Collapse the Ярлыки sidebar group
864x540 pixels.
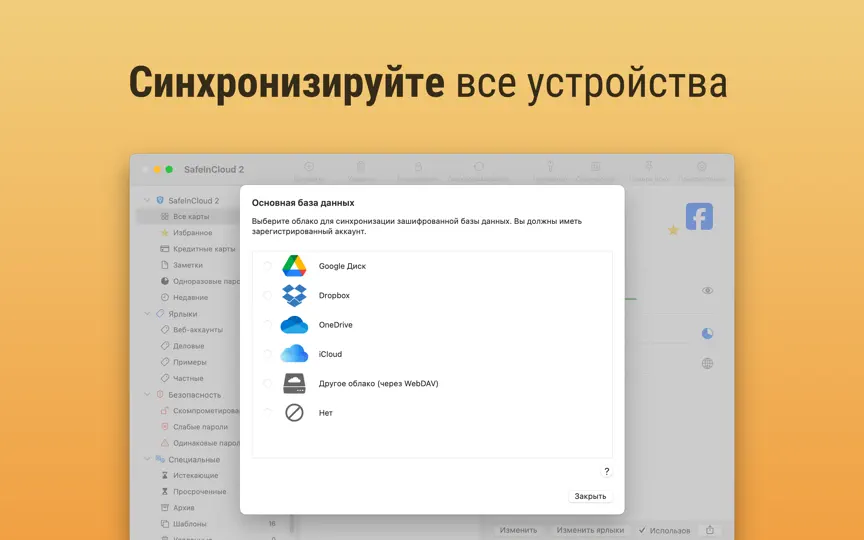147,314
